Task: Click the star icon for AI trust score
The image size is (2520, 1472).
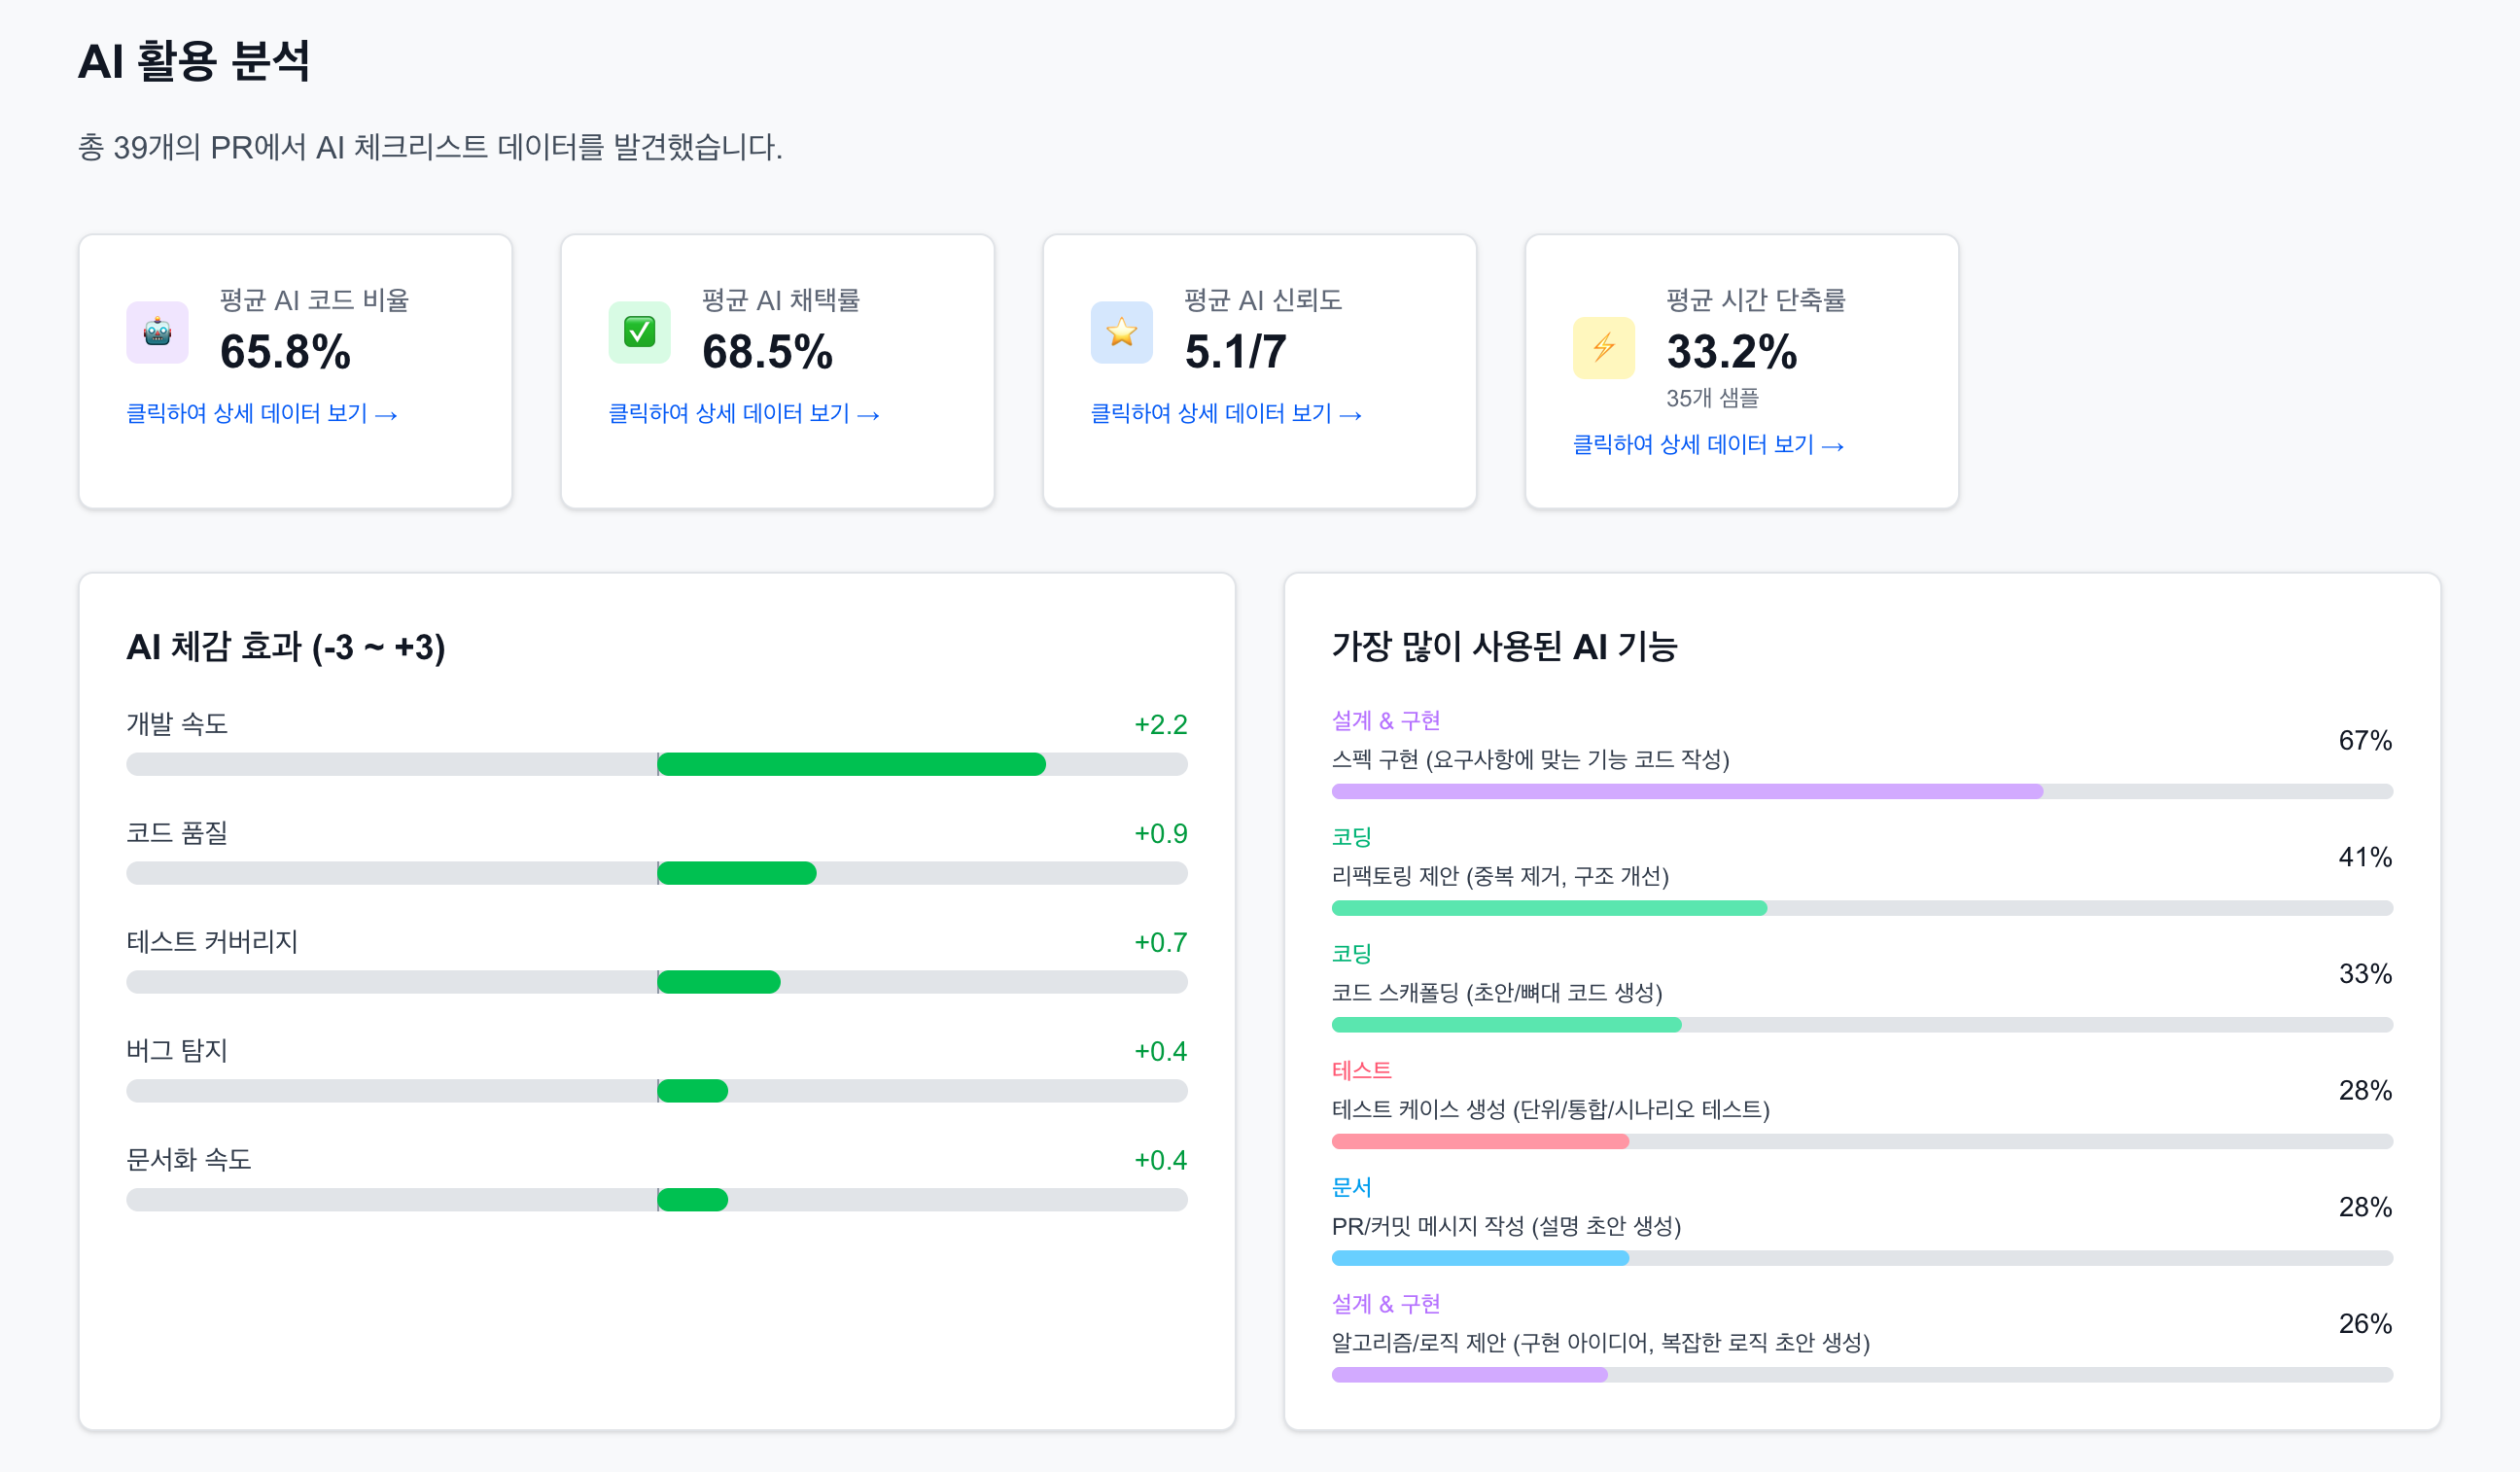Action: (x=1121, y=332)
